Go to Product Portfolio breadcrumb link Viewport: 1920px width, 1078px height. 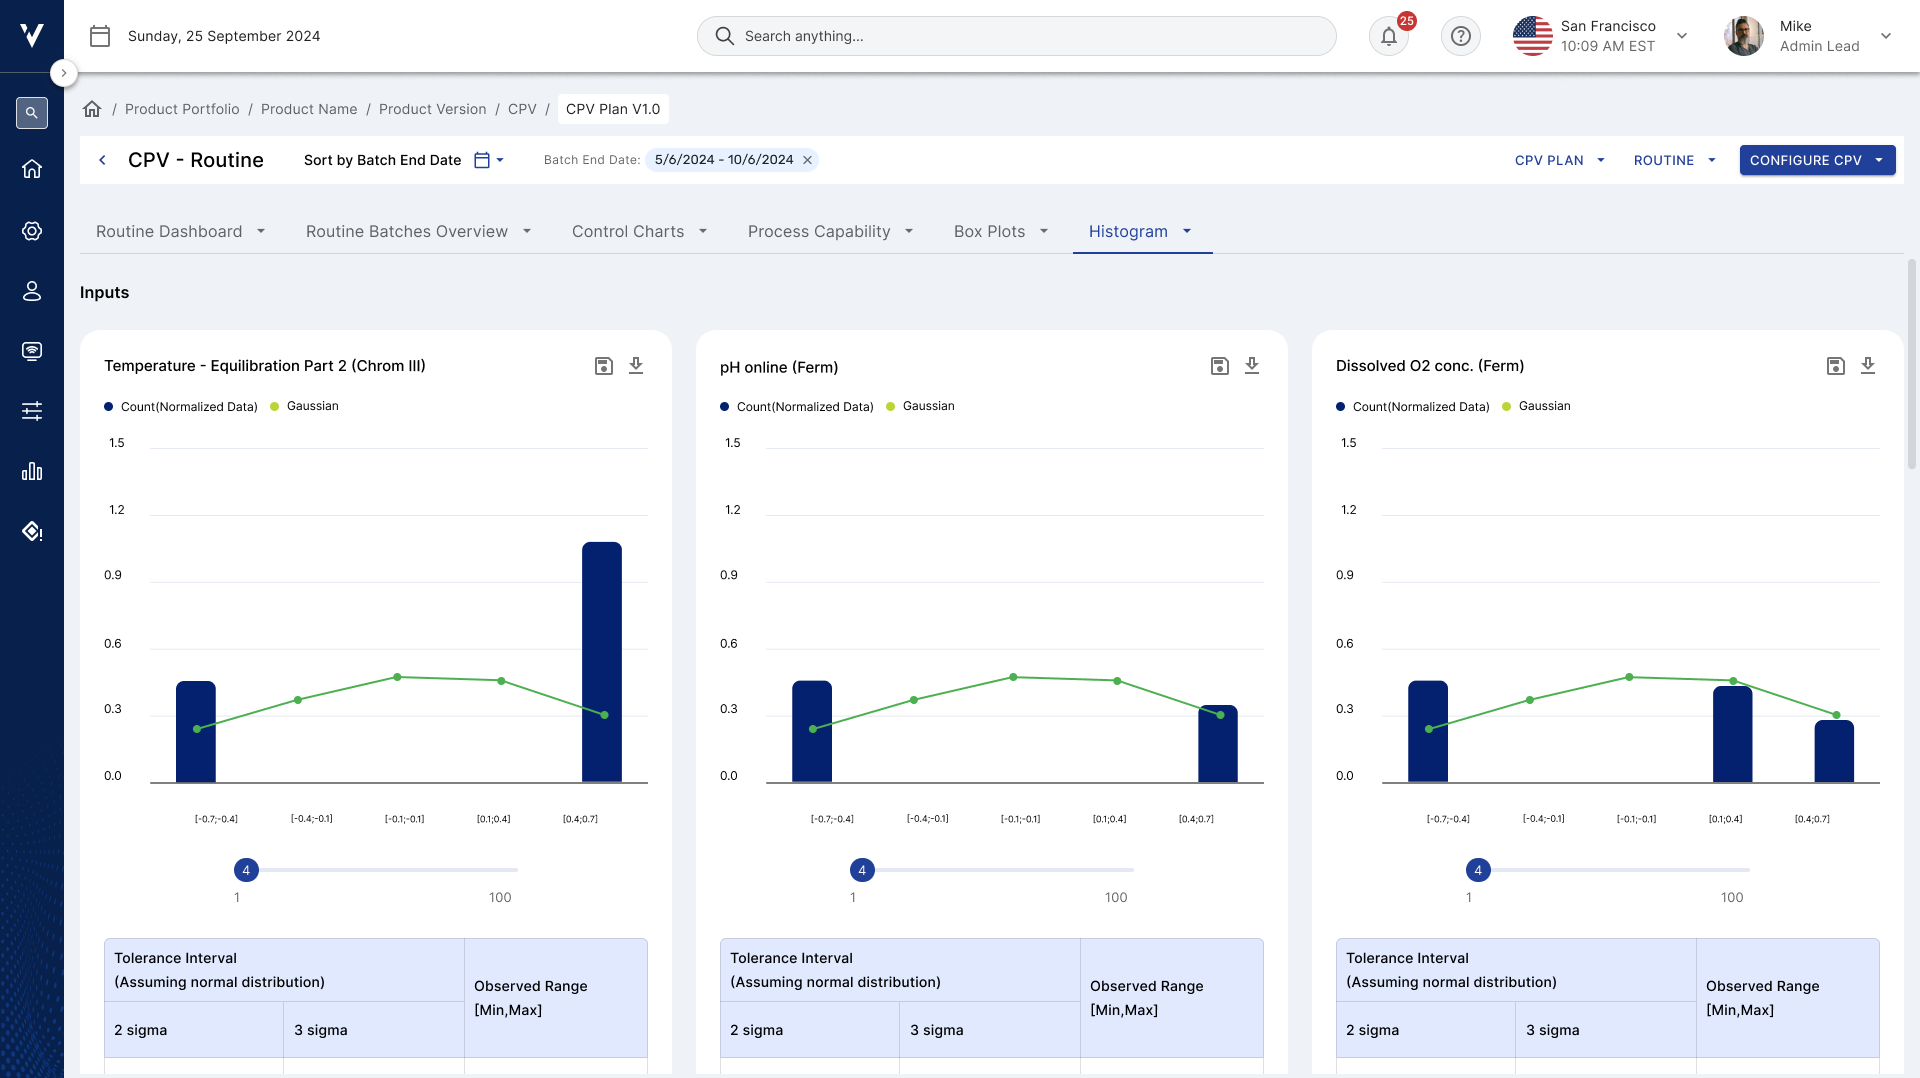(182, 109)
